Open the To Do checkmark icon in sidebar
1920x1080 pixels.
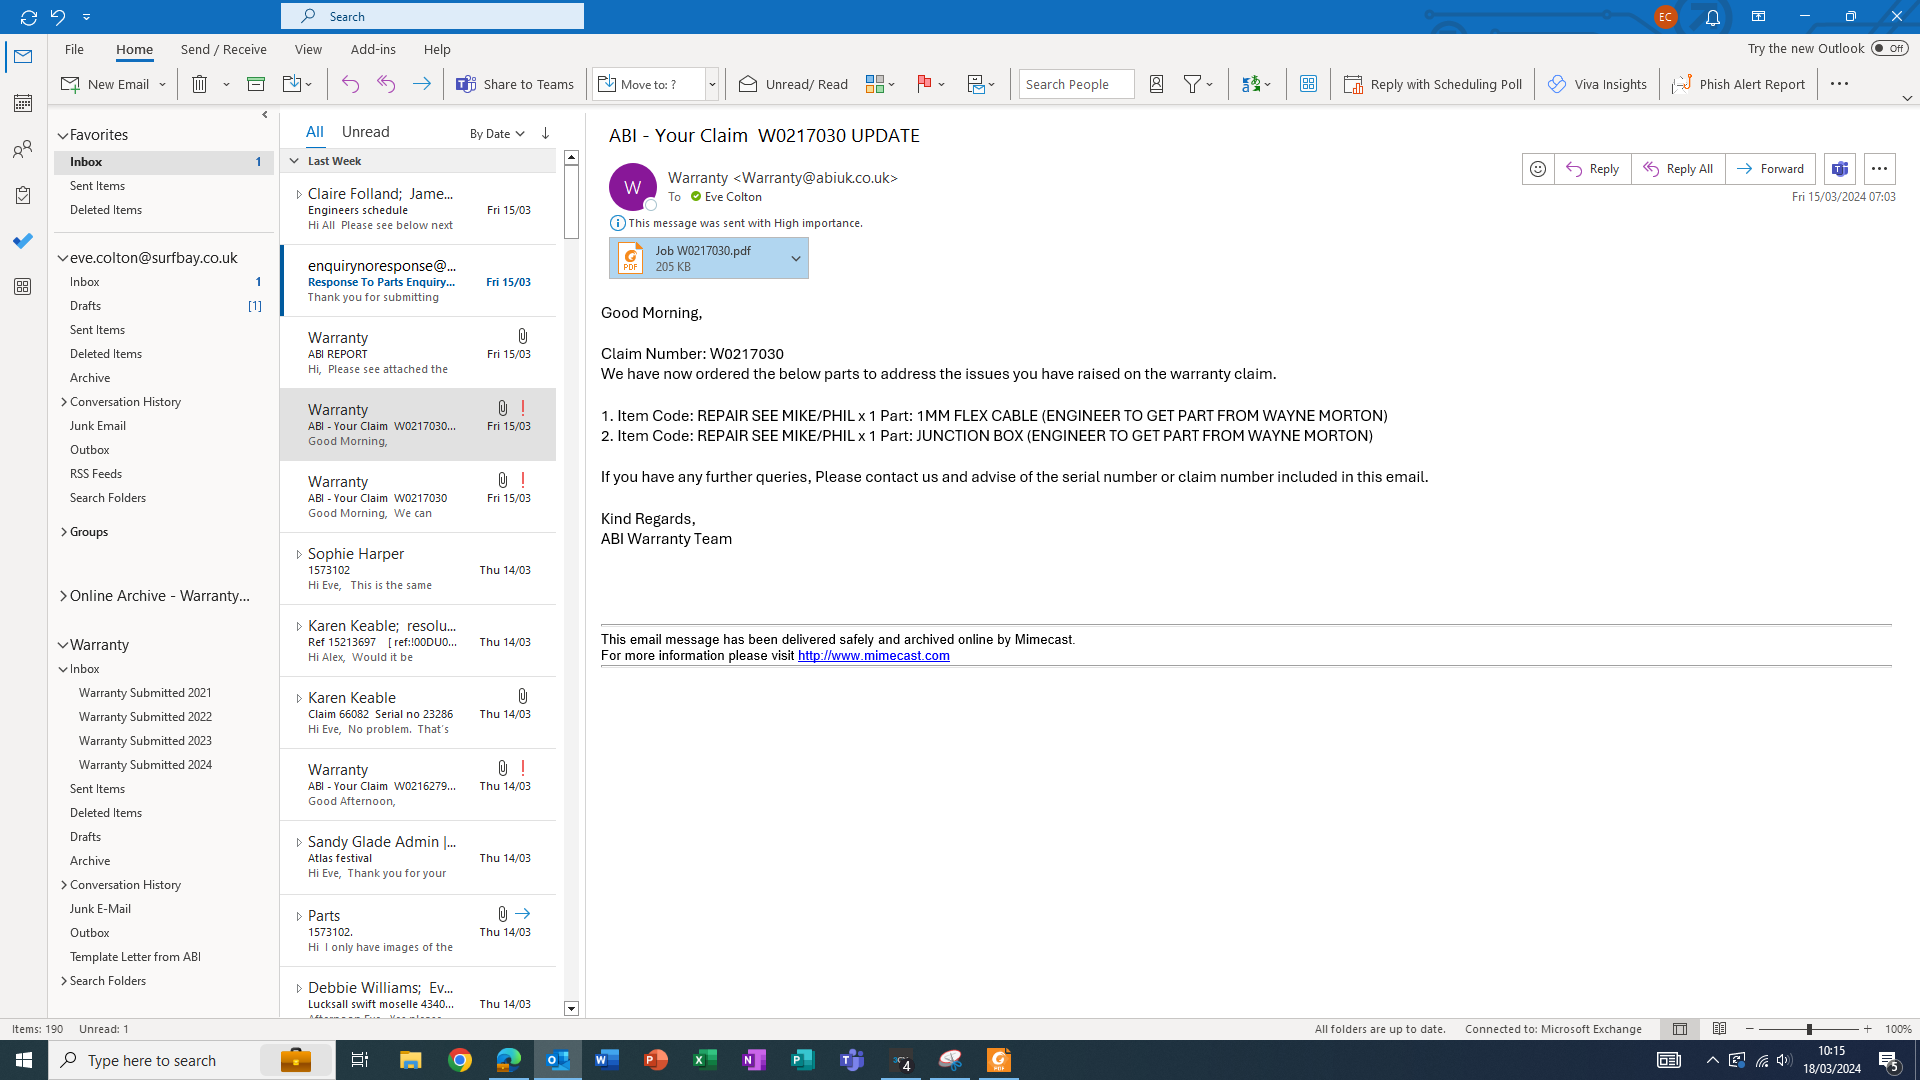pos(22,241)
